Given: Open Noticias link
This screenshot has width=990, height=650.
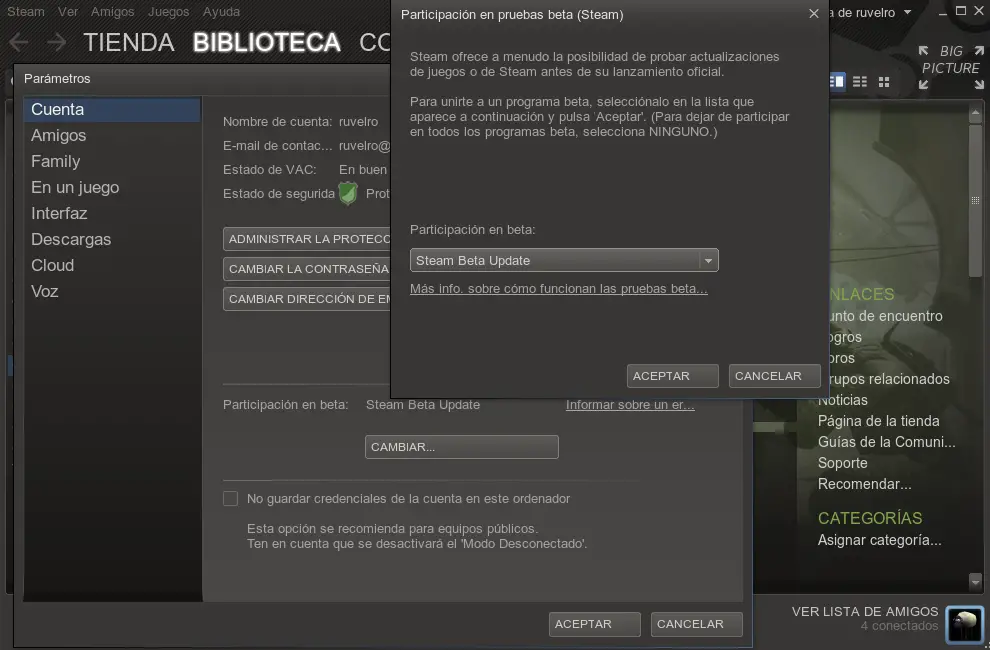Looking at the screenshot, I should point(842,400).
